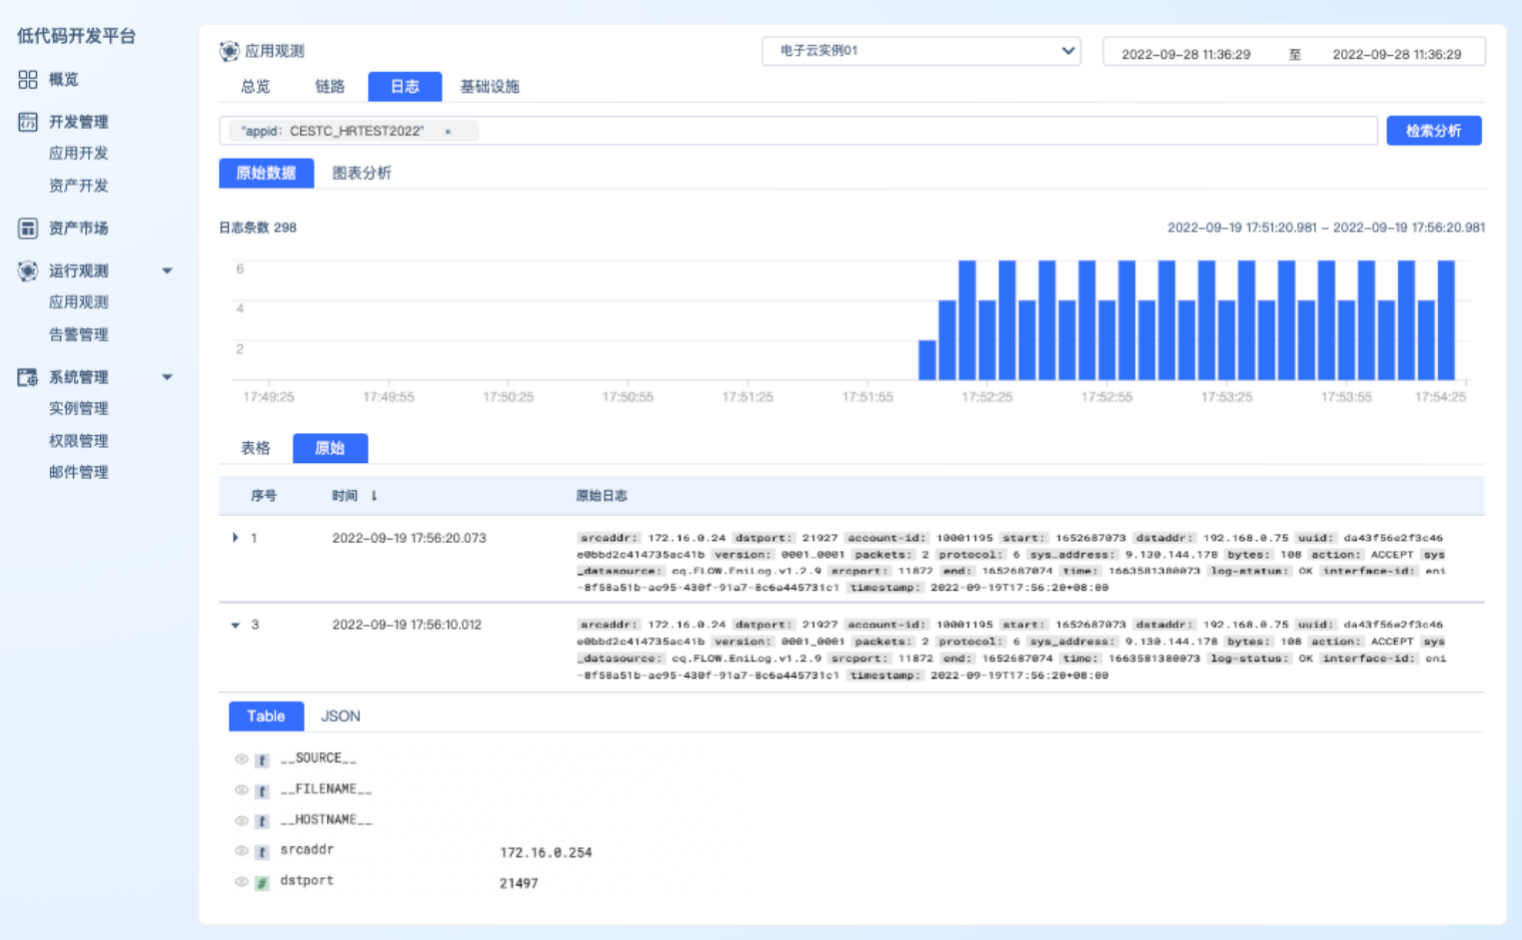Toggle visibility eye for srcaddr field
1522x940 pixels.
click(x=241, y=851)
